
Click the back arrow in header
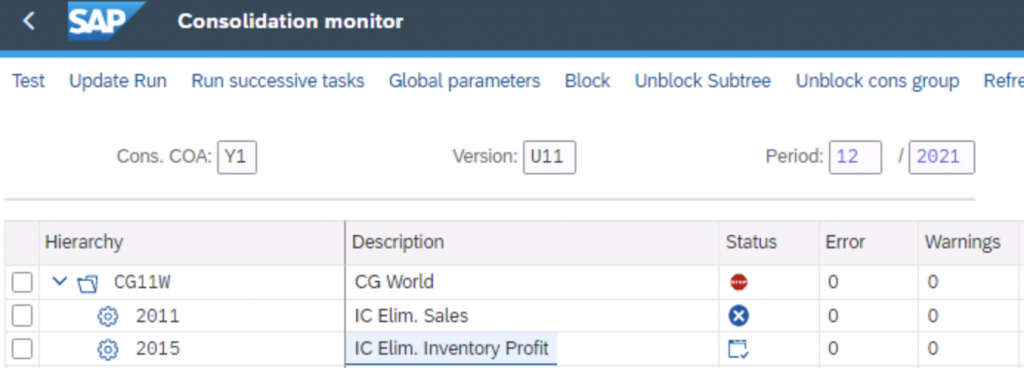tap(29, 22)
